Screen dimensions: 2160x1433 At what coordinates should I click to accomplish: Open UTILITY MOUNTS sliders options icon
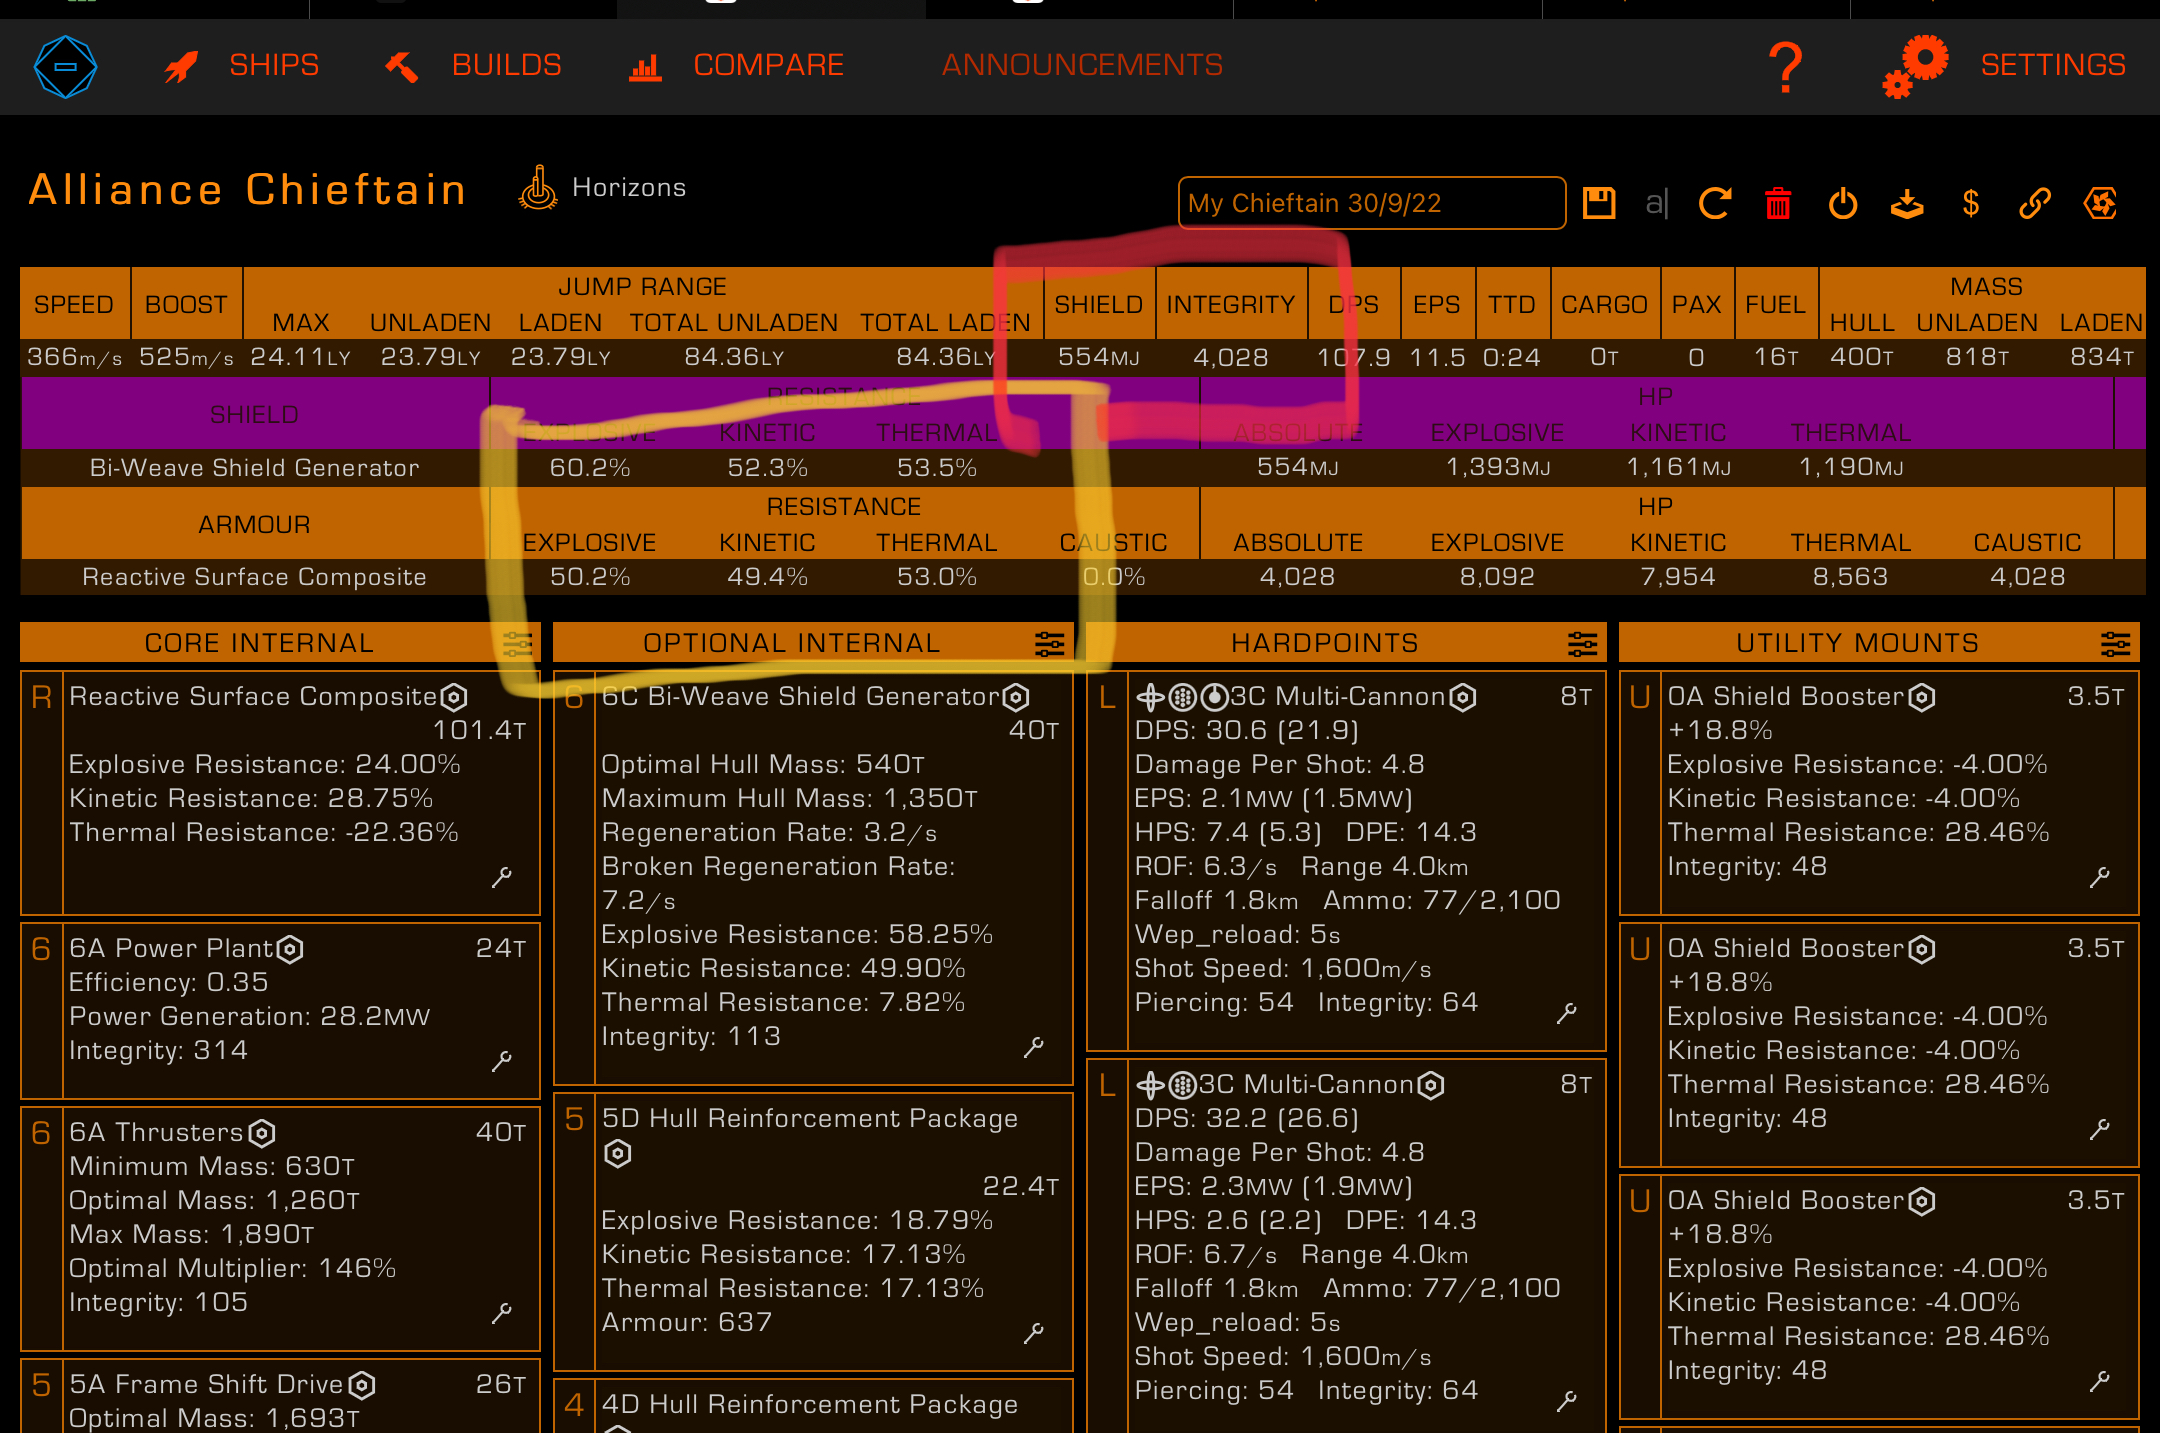[x=2116, y=644]
